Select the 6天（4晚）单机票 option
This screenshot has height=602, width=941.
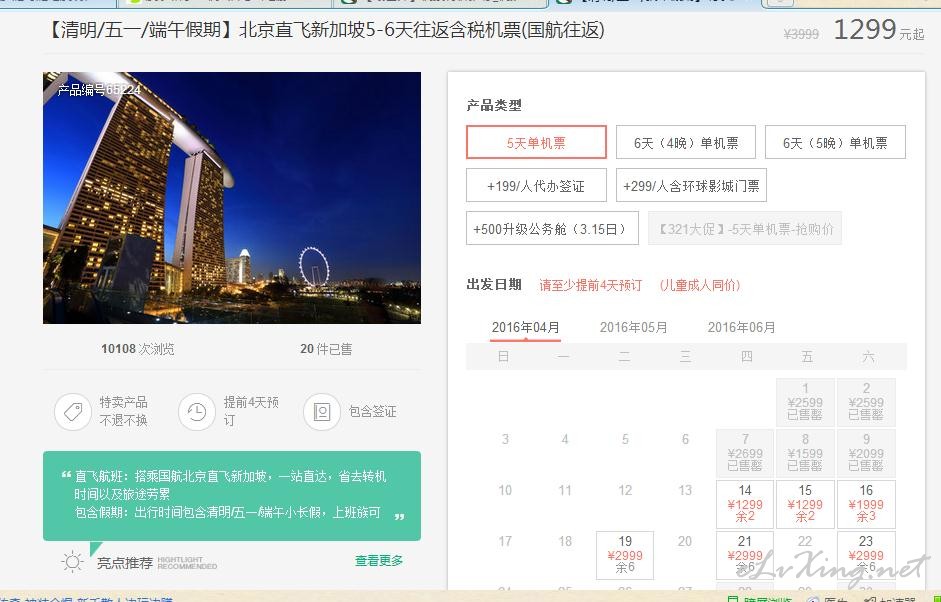click(x=686, y=142)
